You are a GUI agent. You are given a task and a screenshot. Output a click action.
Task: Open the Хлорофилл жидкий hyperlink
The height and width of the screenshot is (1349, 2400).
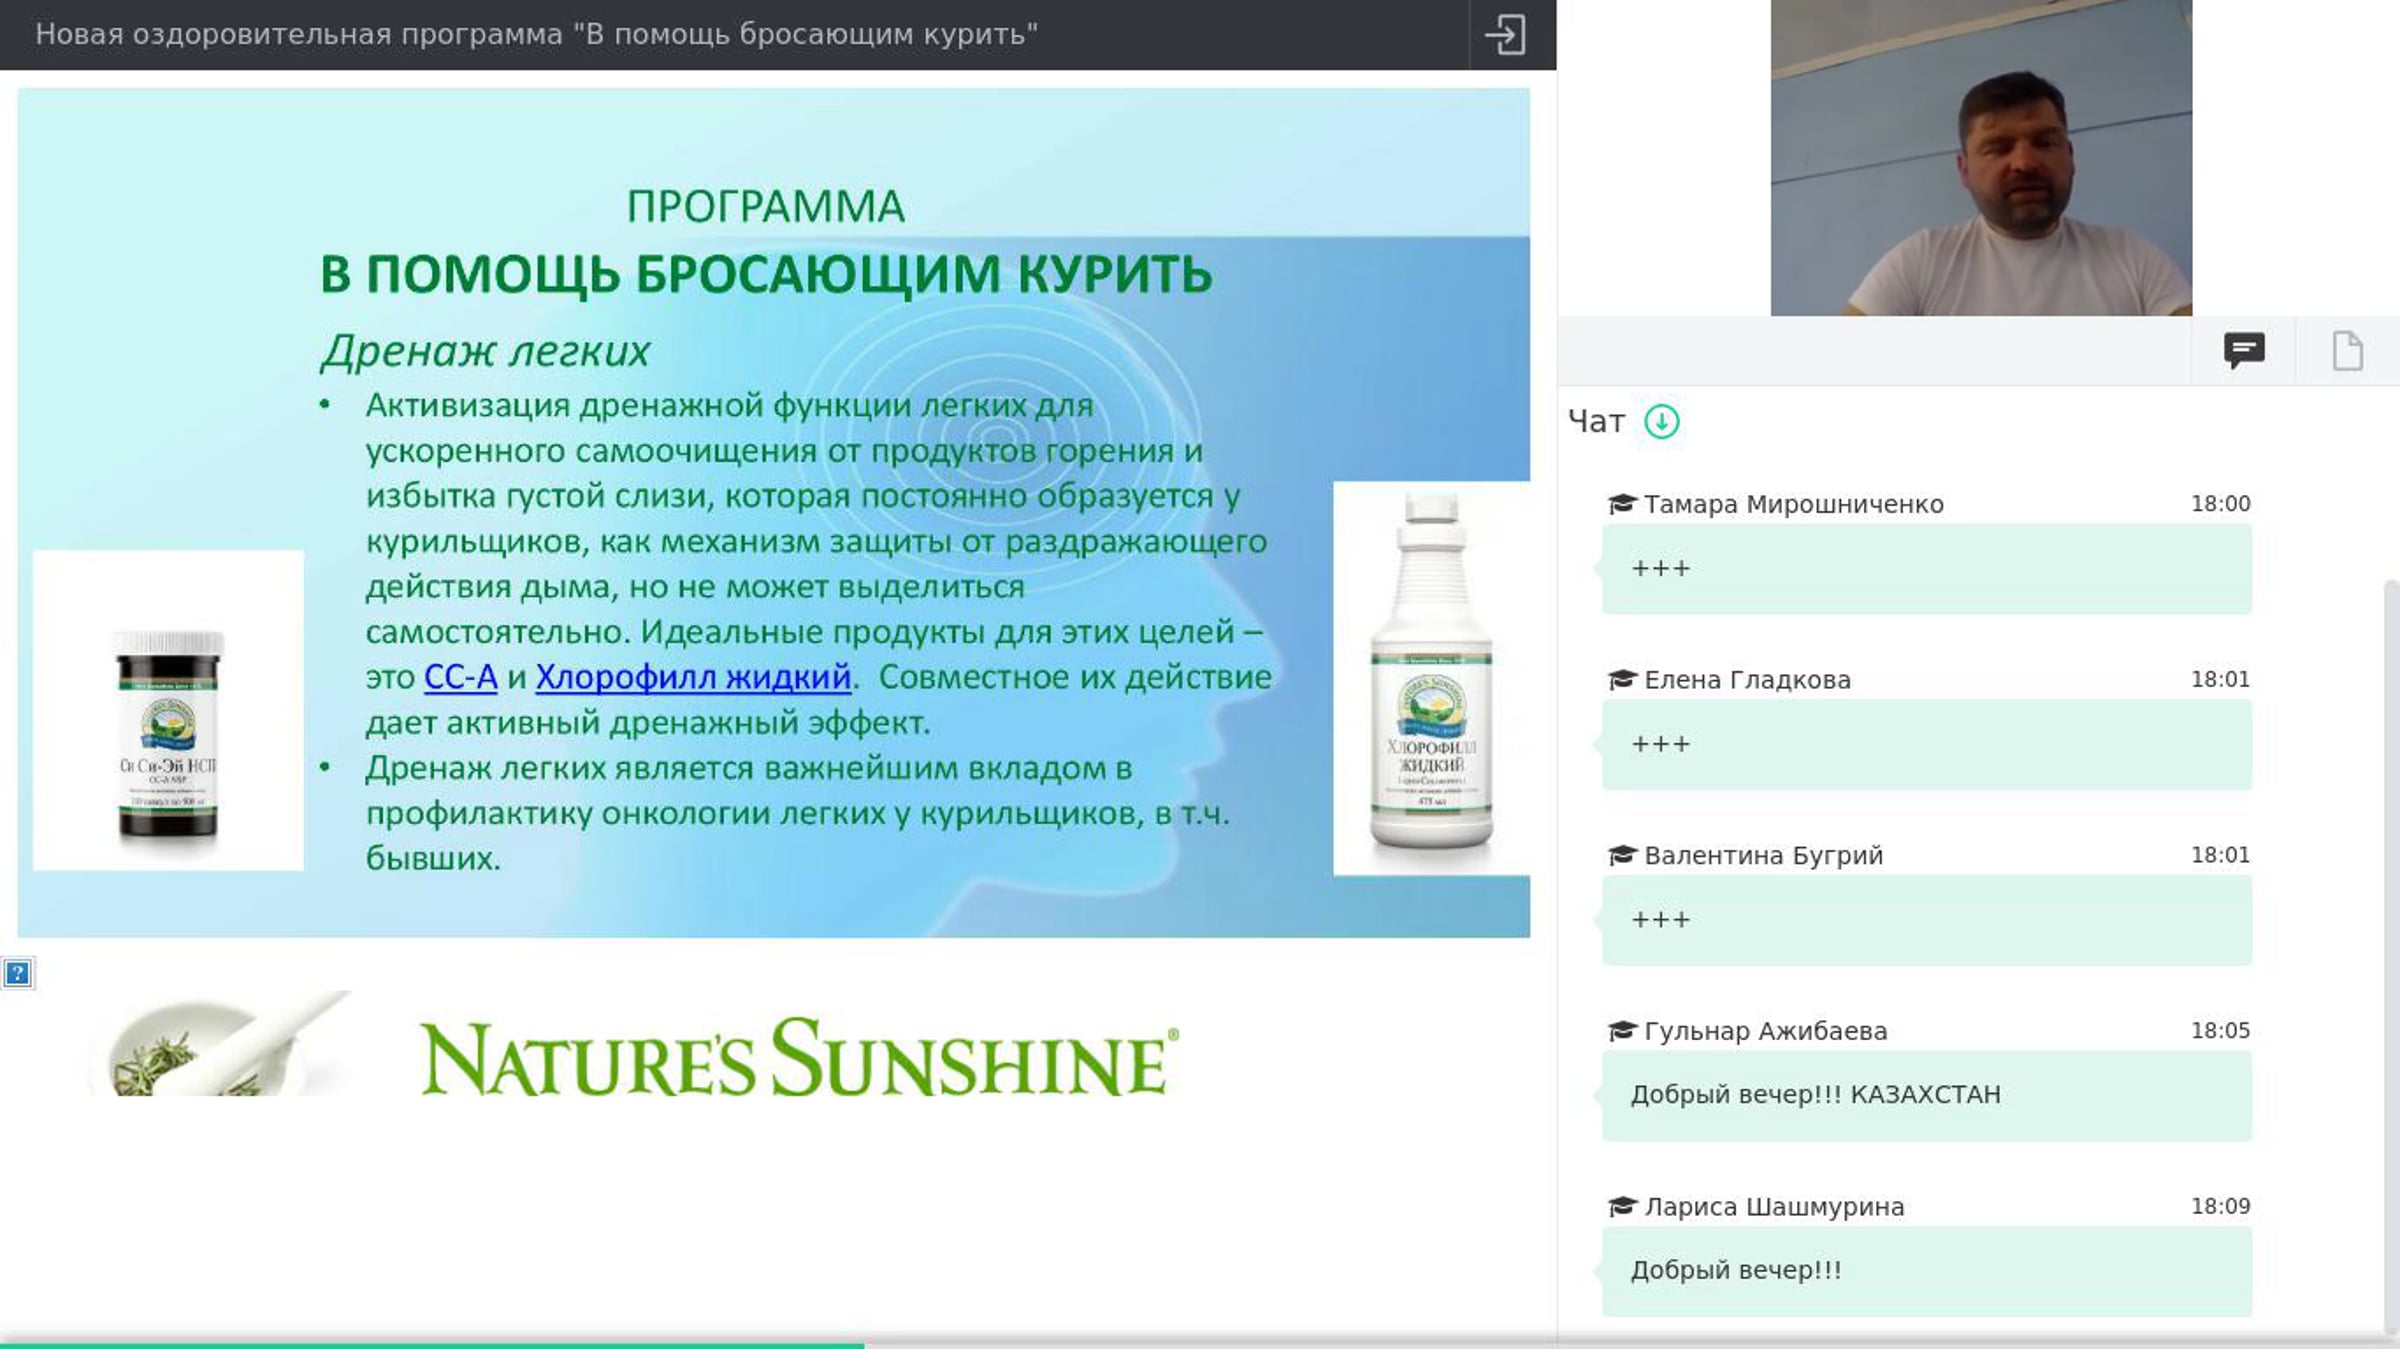(693, 677)
